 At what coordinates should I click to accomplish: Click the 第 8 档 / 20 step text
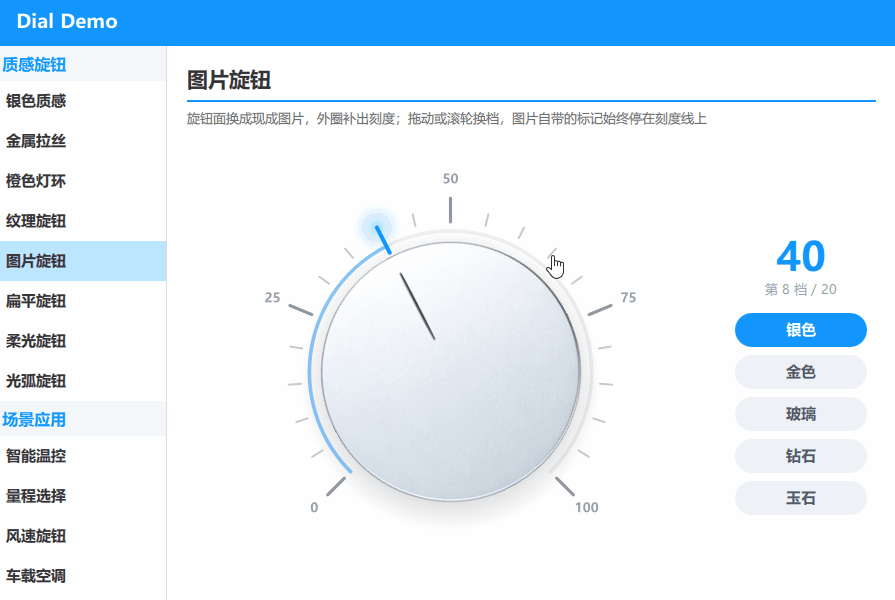coord(800,289)
